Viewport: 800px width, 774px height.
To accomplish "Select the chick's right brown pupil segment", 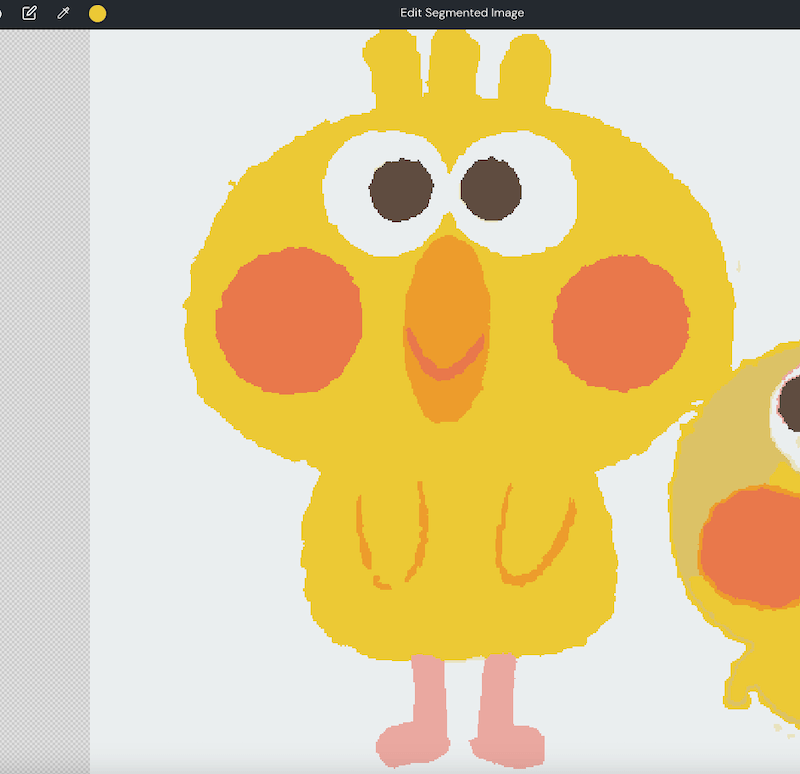I will 491,187.
